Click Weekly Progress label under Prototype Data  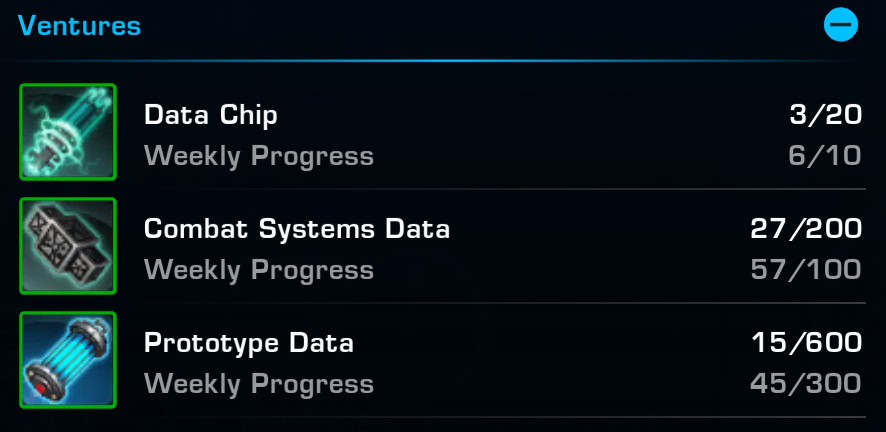[x=259, y=384]
